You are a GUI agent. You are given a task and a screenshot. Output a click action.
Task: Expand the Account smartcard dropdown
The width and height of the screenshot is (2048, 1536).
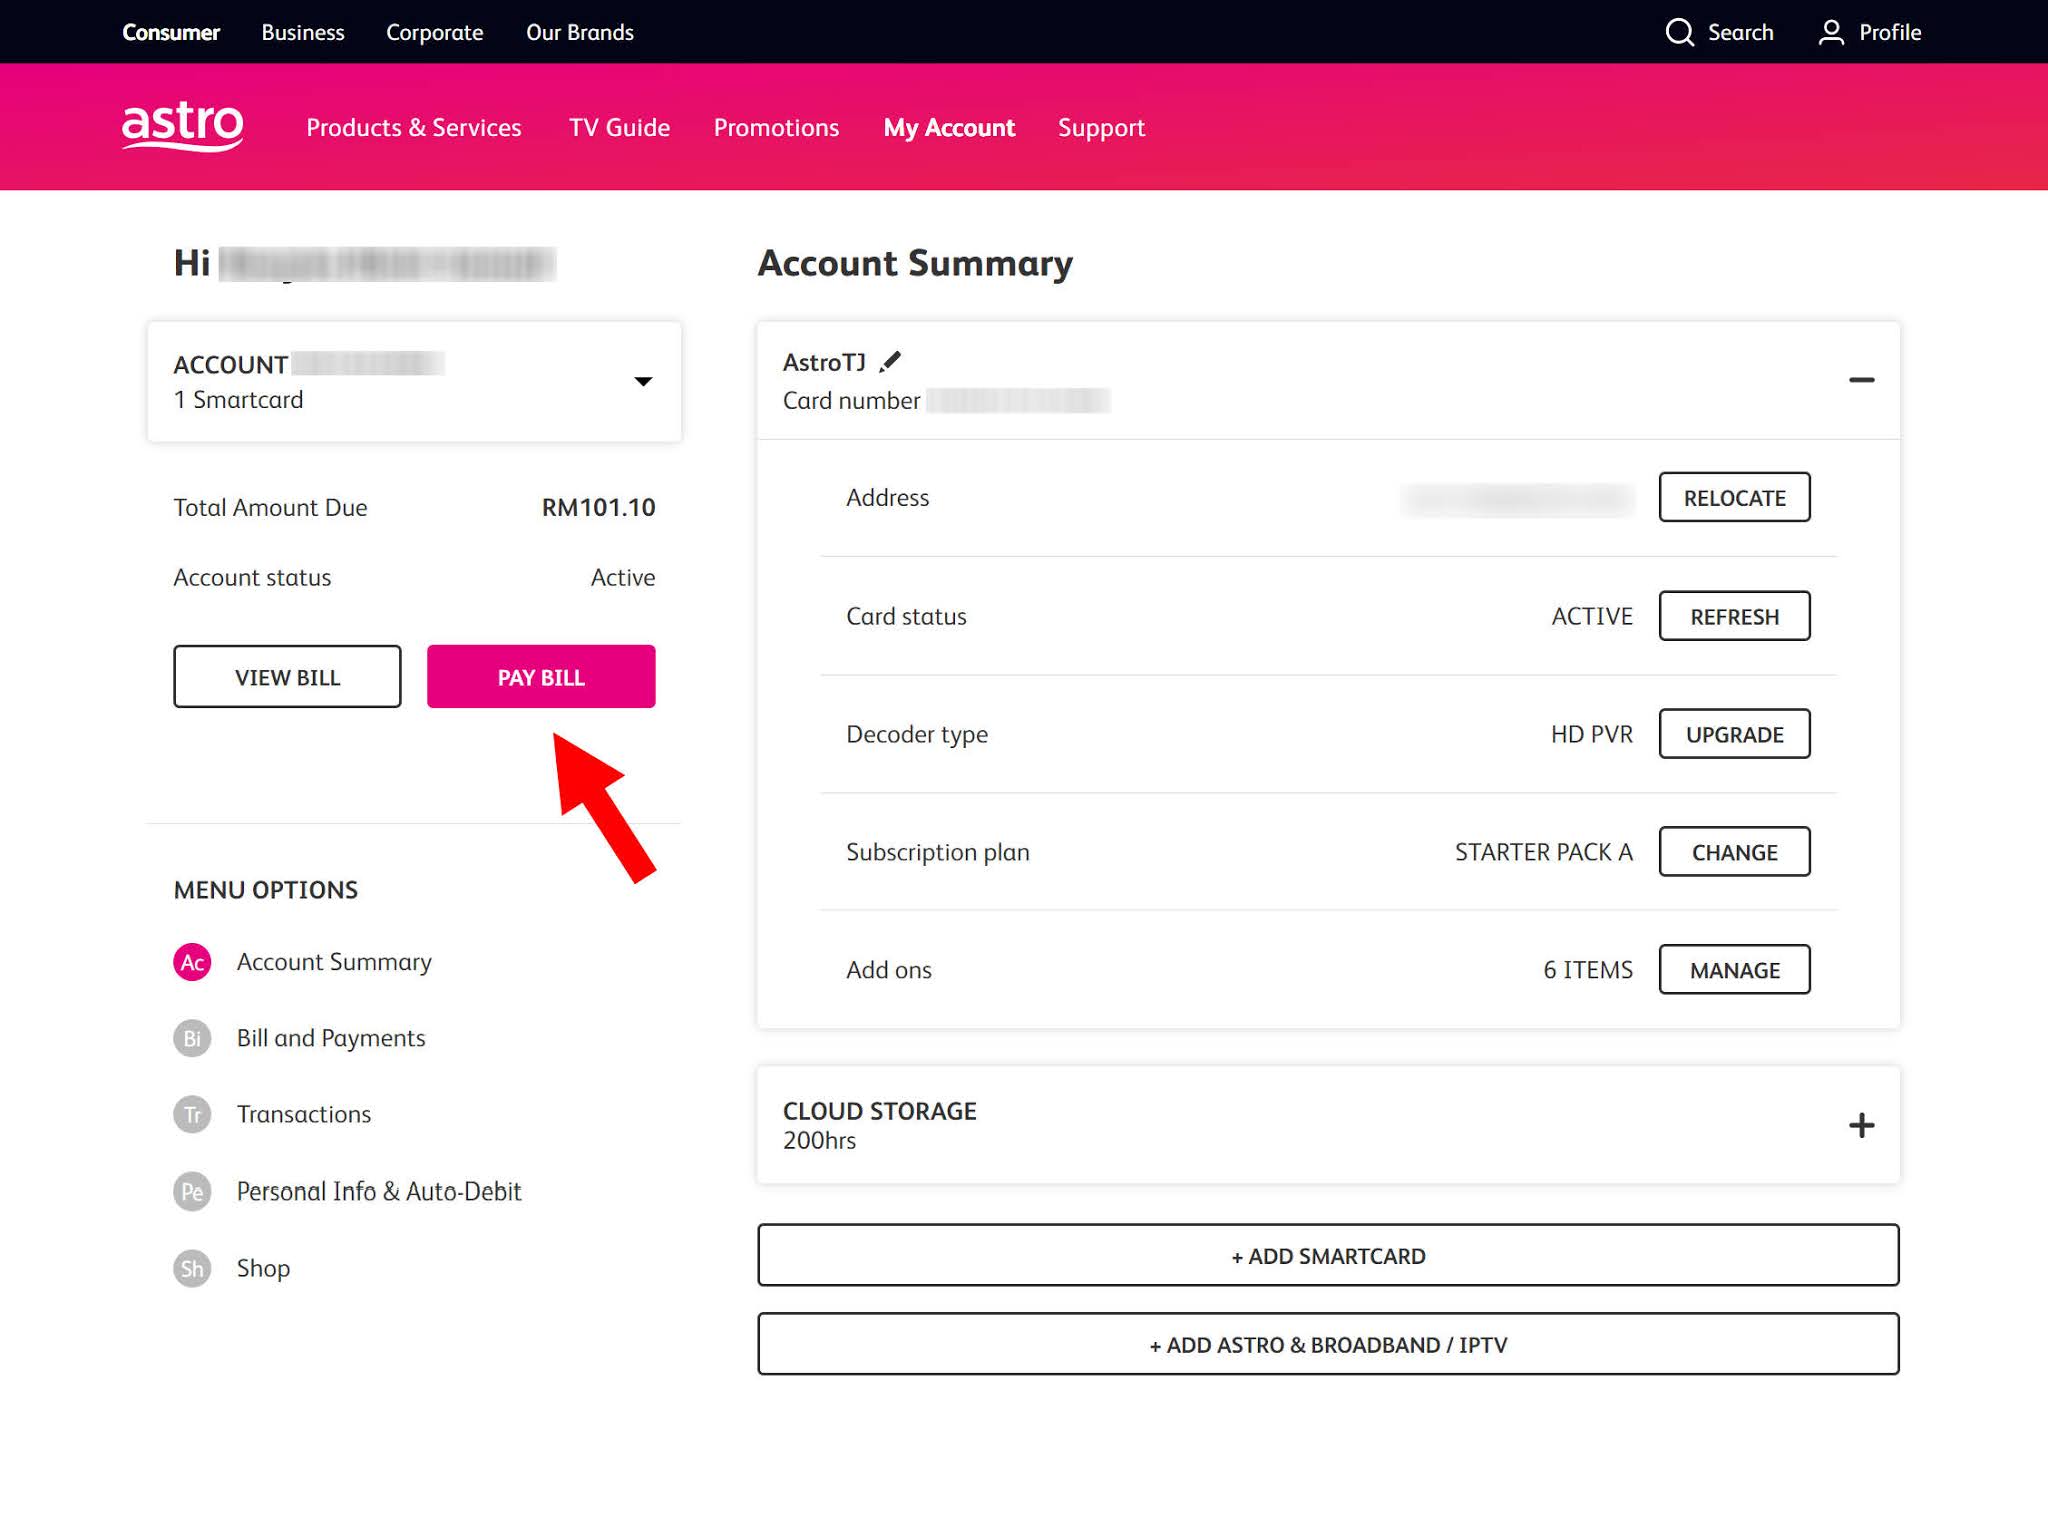click(x=643, y=381)
